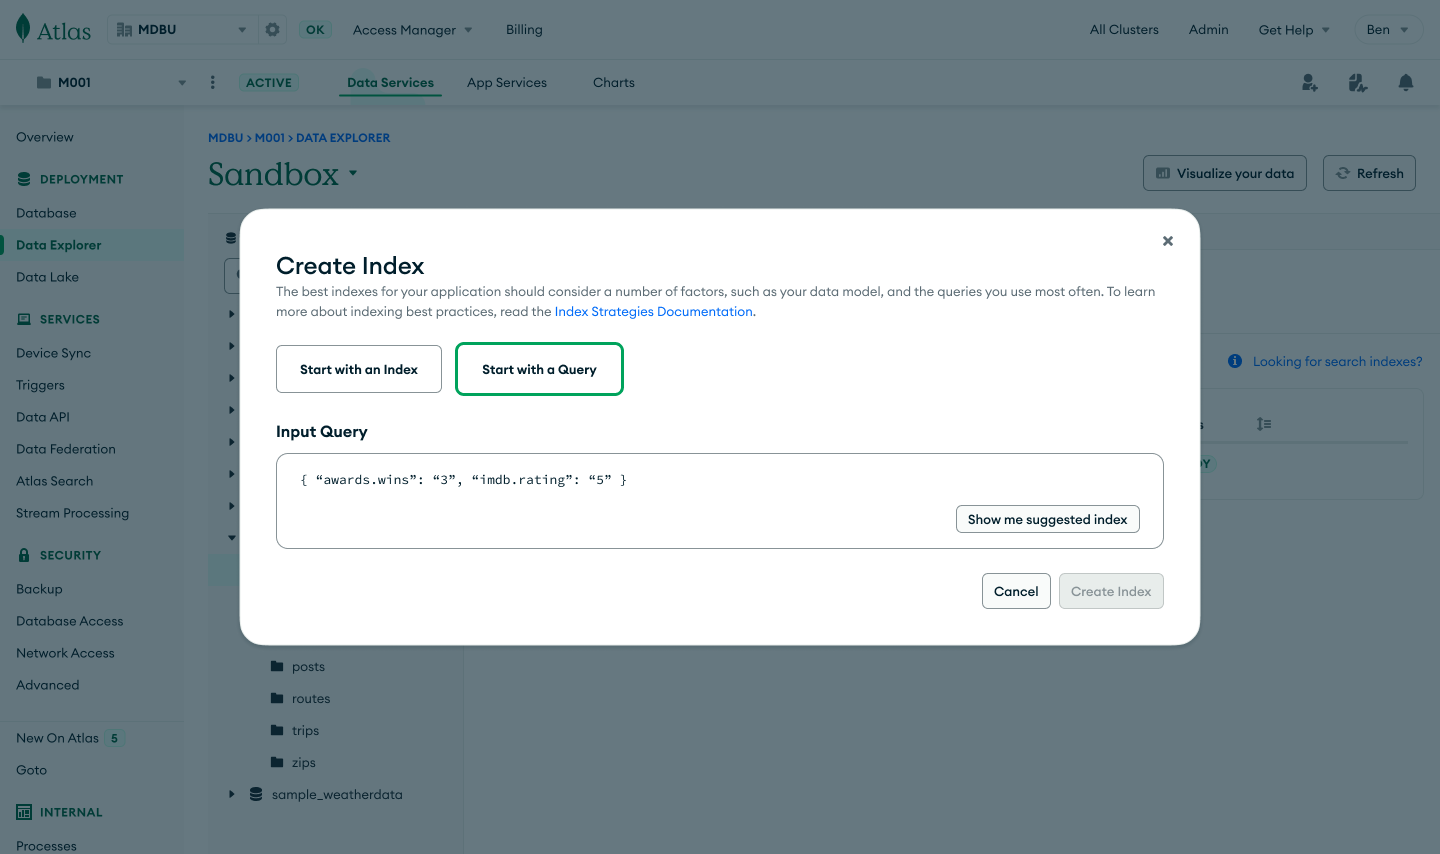The image size is (1440, 854).
Task: Click the sort order icon
Action: tap(1264, 424)
